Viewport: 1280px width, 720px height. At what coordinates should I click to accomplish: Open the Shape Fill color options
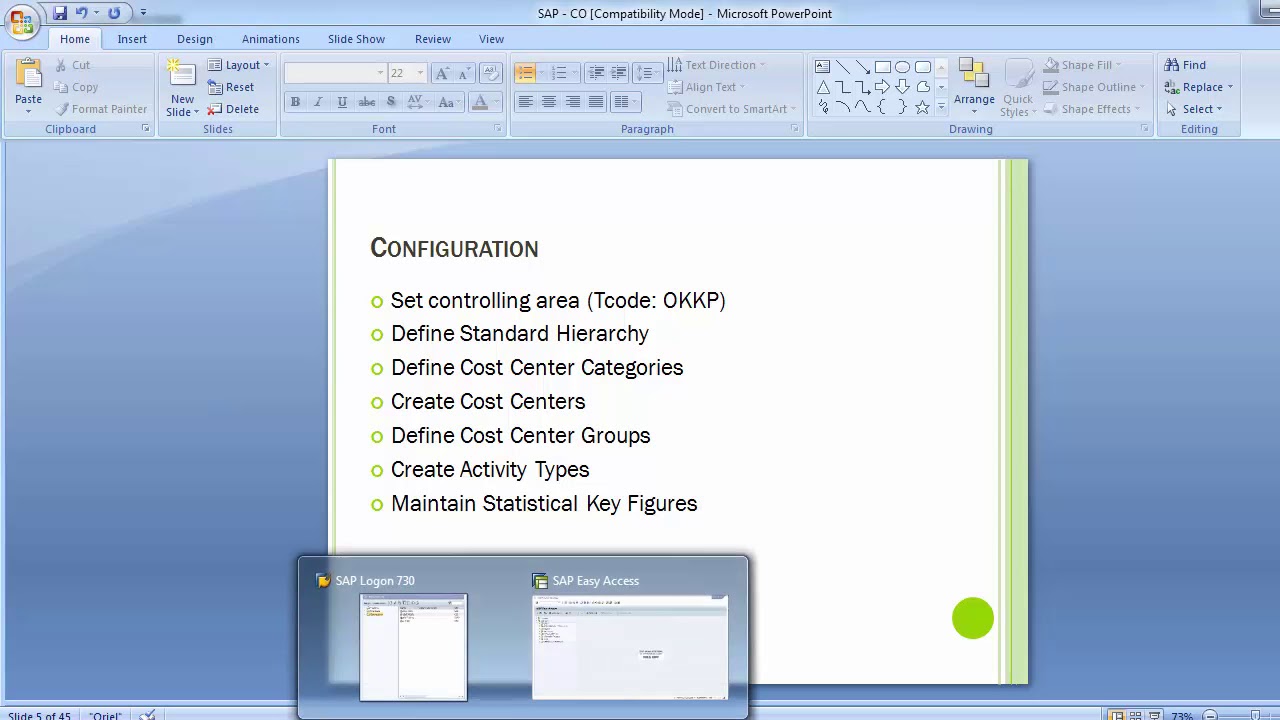click(x=1084, y=65)
